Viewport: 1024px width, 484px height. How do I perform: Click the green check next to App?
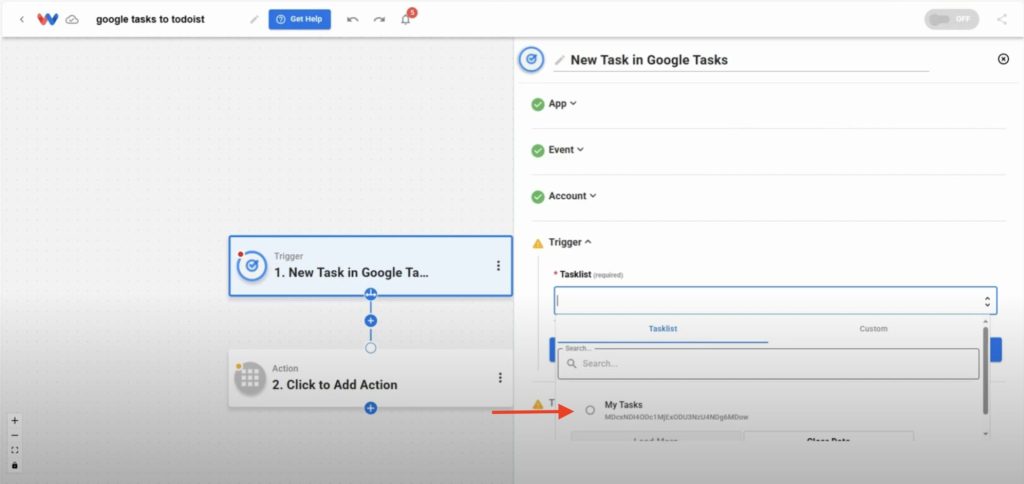coord(537,105)
